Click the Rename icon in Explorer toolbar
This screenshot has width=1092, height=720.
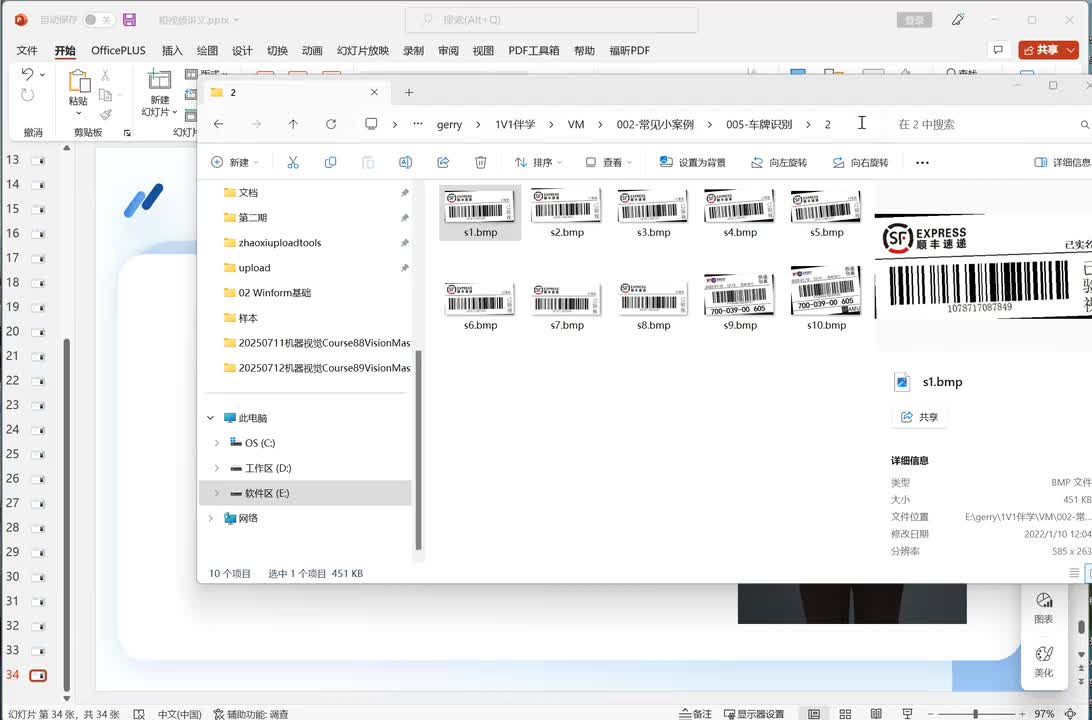pyautogui.click(x=405, y=162)
